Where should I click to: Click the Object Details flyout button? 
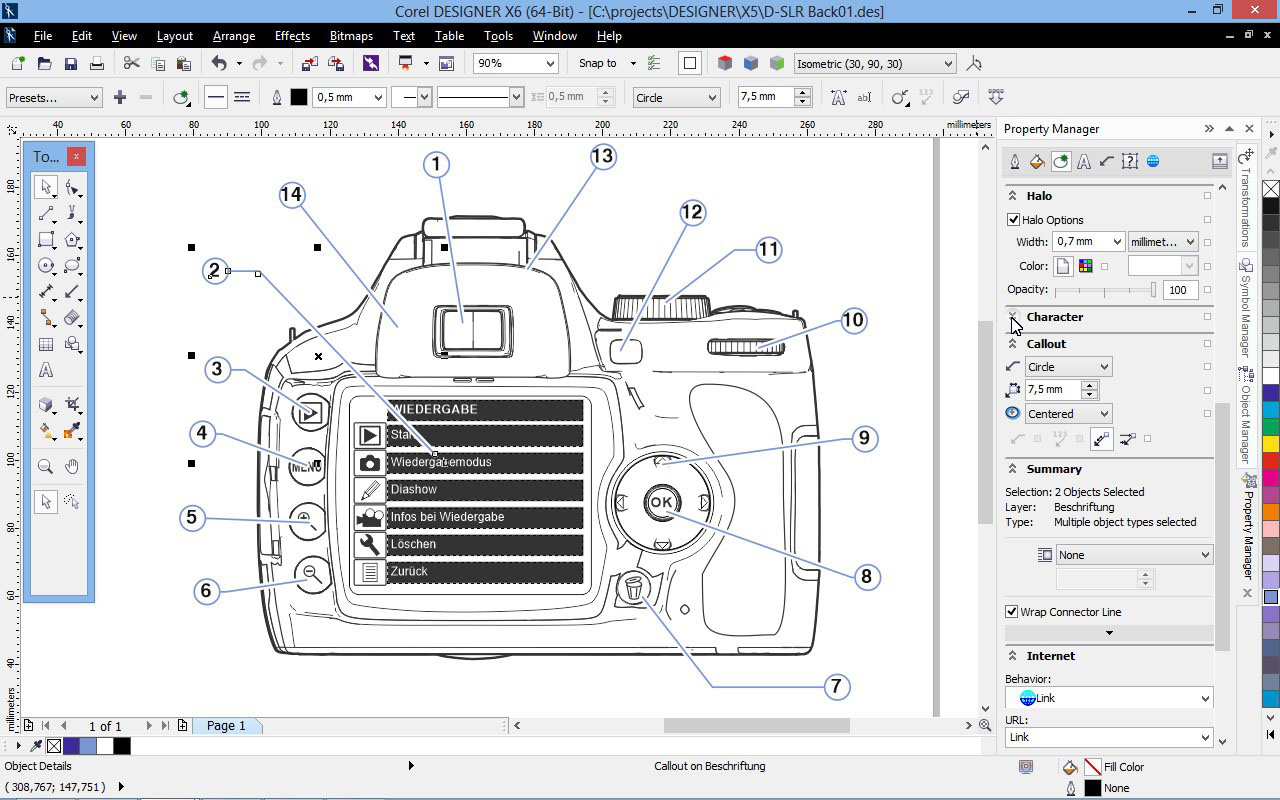(x=409, y=765)
